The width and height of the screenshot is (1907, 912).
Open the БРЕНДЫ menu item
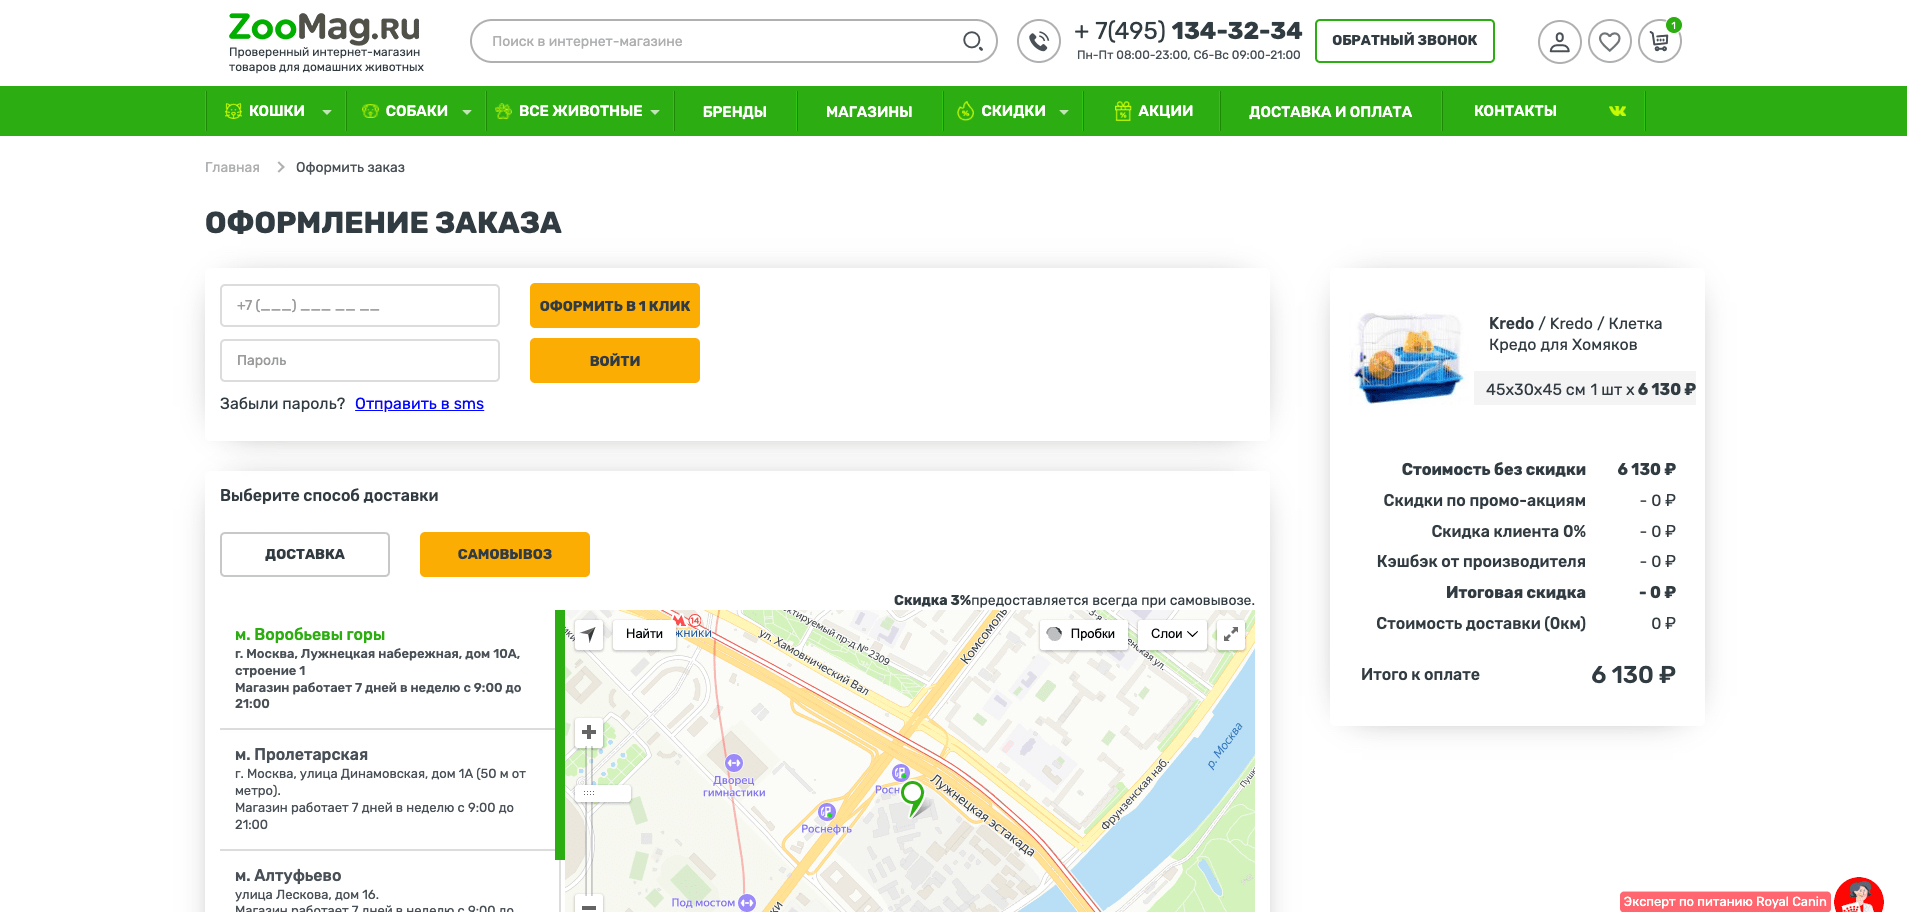point(735,111)
